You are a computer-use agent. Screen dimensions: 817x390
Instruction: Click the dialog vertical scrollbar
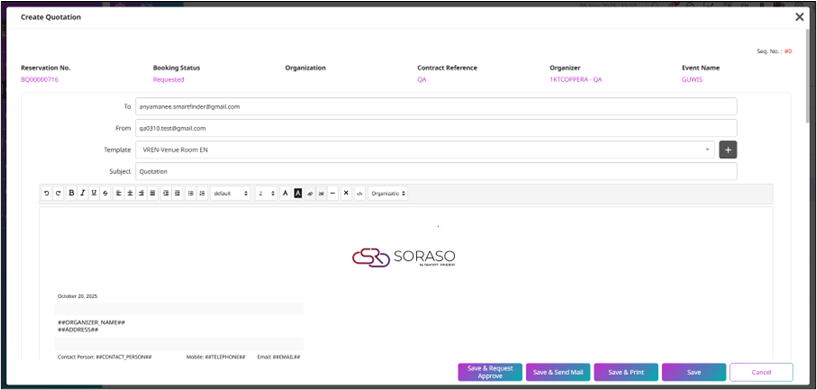click(x=808, y=76)
